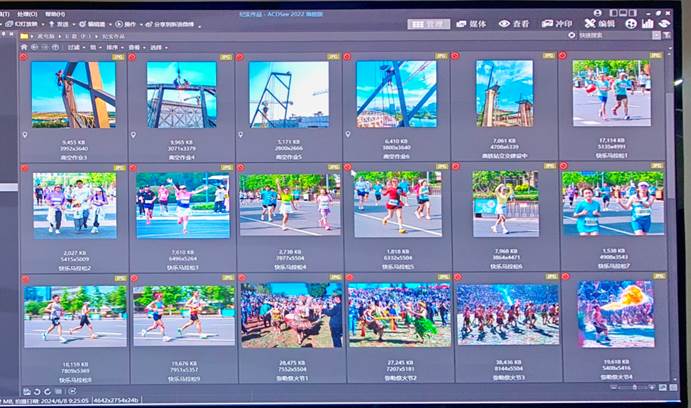Toggle the red tag marker on first thumbnail
Screen dimensions: 691x408
tap(24, 57)
